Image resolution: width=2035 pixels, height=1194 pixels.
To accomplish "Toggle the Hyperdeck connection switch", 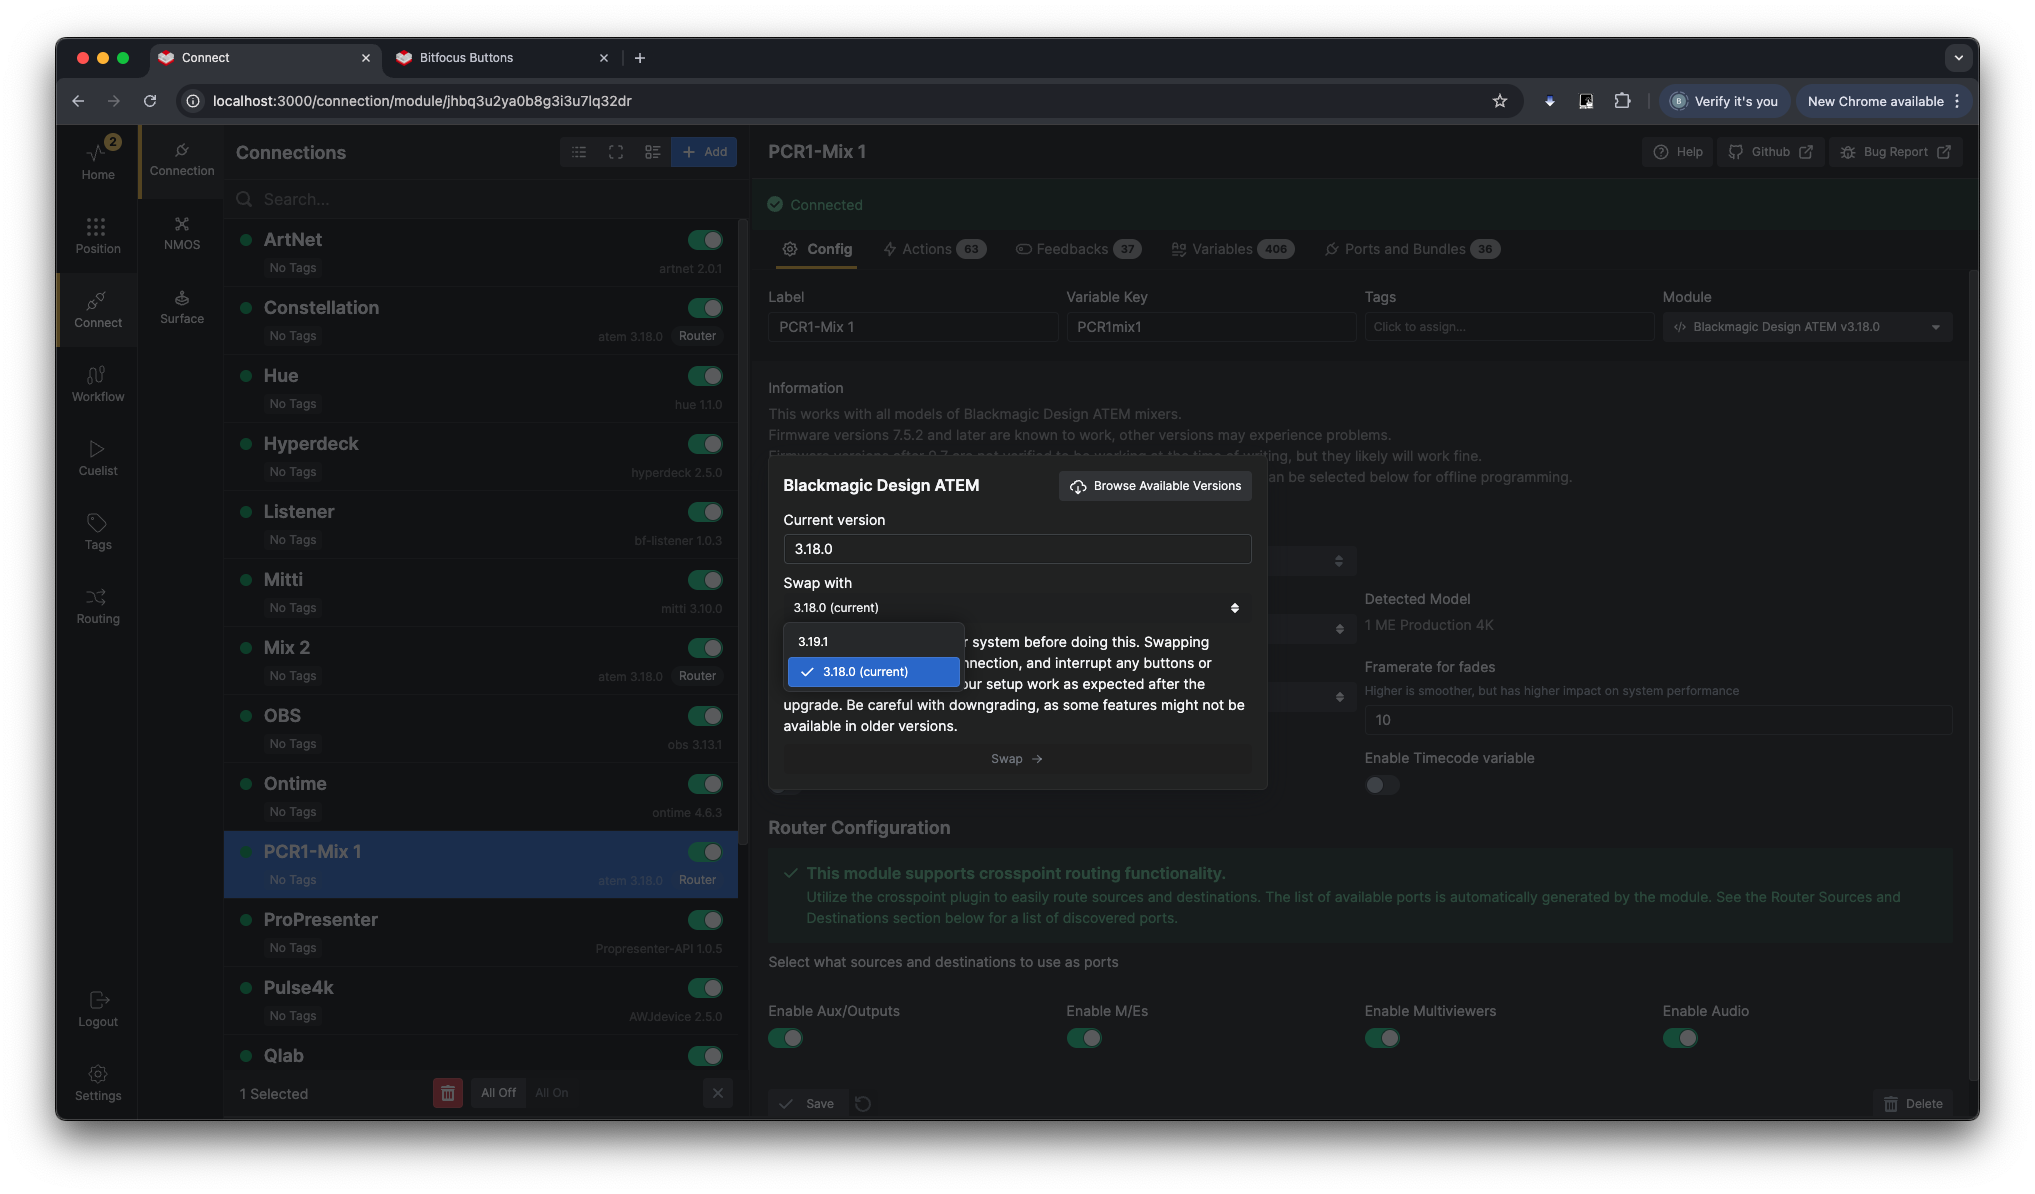I will coord(705,444).
